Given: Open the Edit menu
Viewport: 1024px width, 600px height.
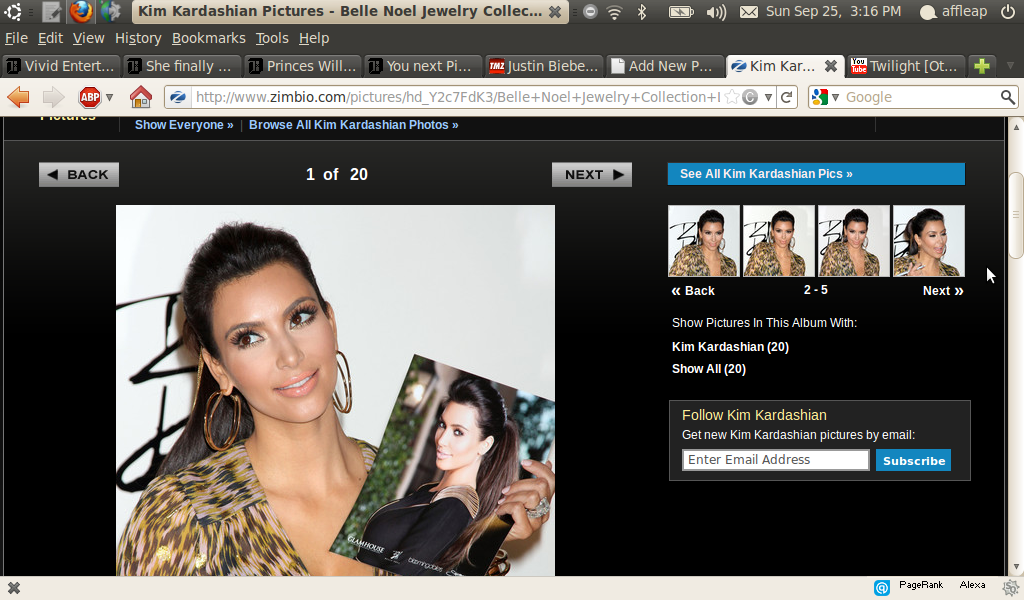Looking at the screenshot, I should point(50,39).
